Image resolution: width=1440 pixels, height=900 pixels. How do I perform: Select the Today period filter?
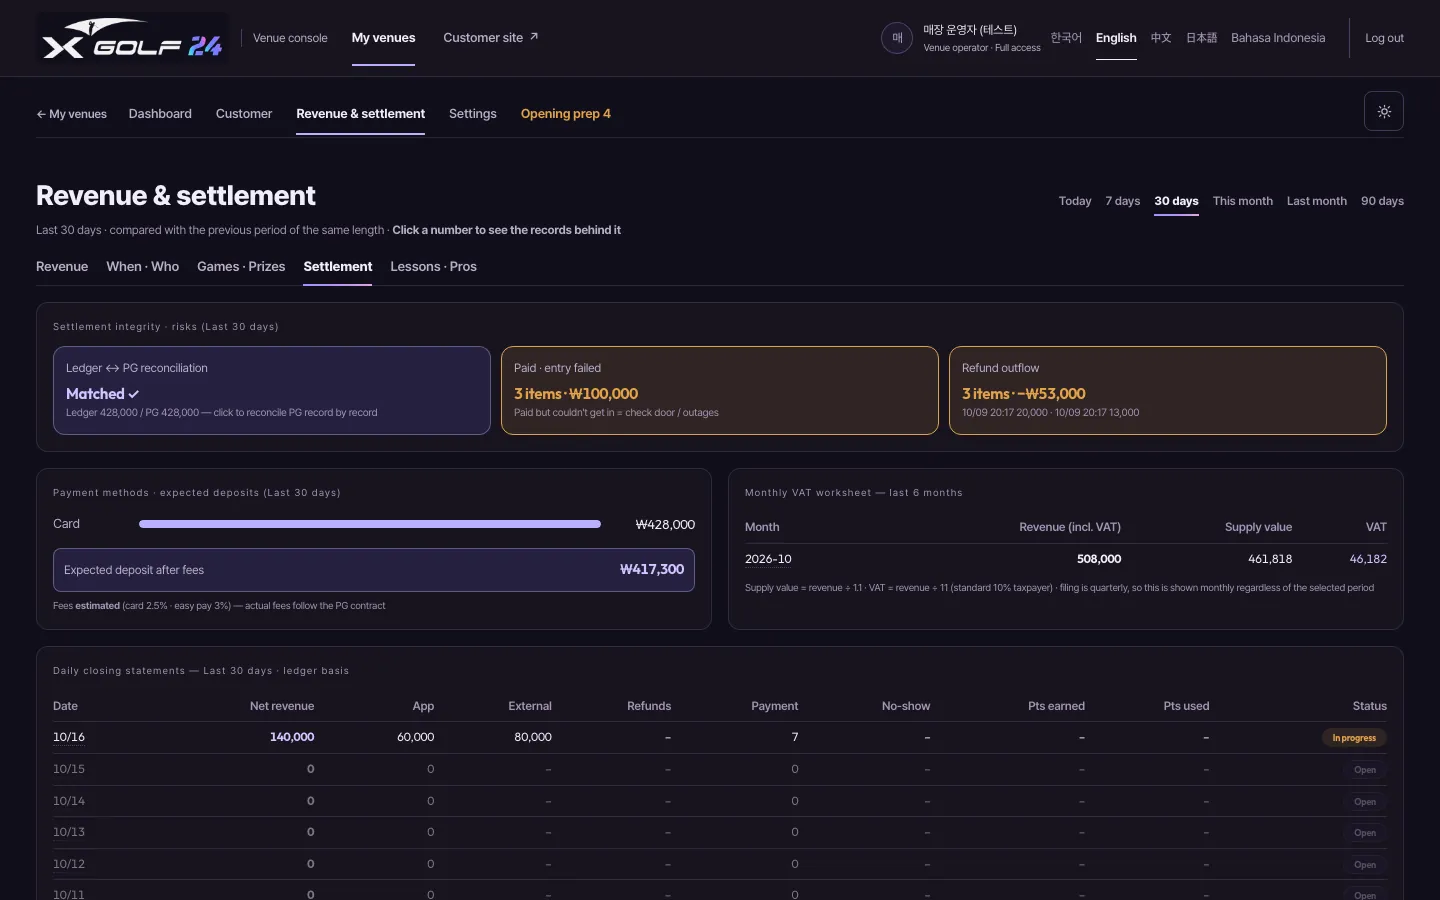(x=1075, y=201)
